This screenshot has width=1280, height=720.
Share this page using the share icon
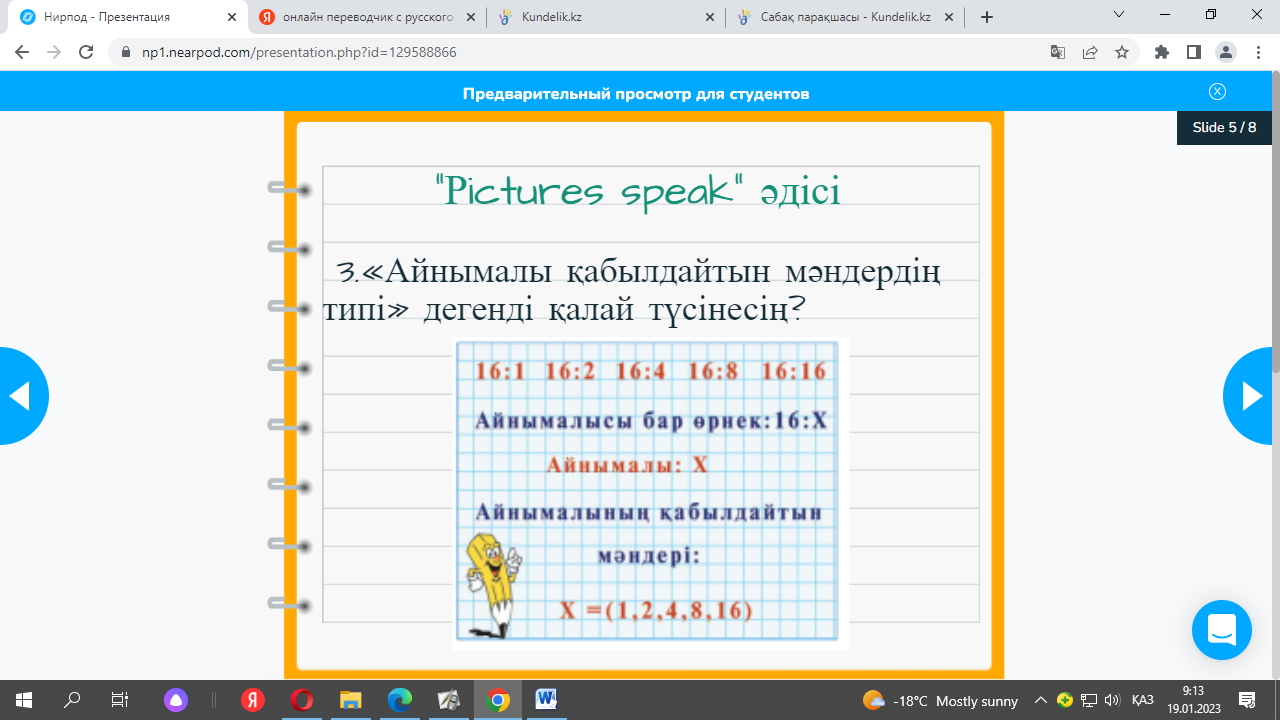click(1090, 52)
